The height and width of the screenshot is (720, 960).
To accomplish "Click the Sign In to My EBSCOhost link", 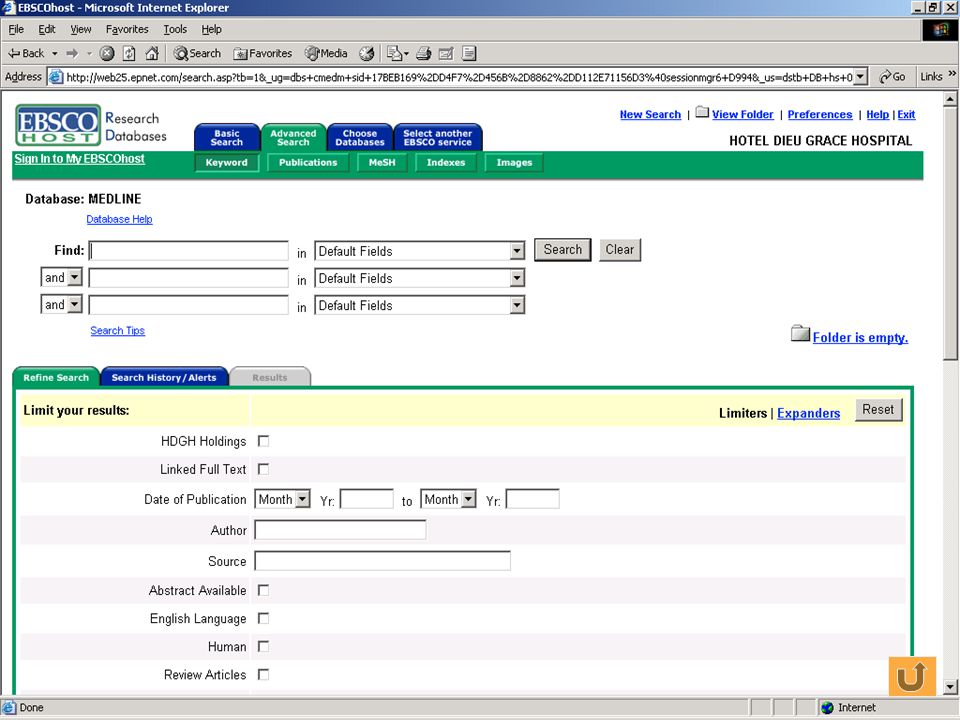I will point(80,159).
